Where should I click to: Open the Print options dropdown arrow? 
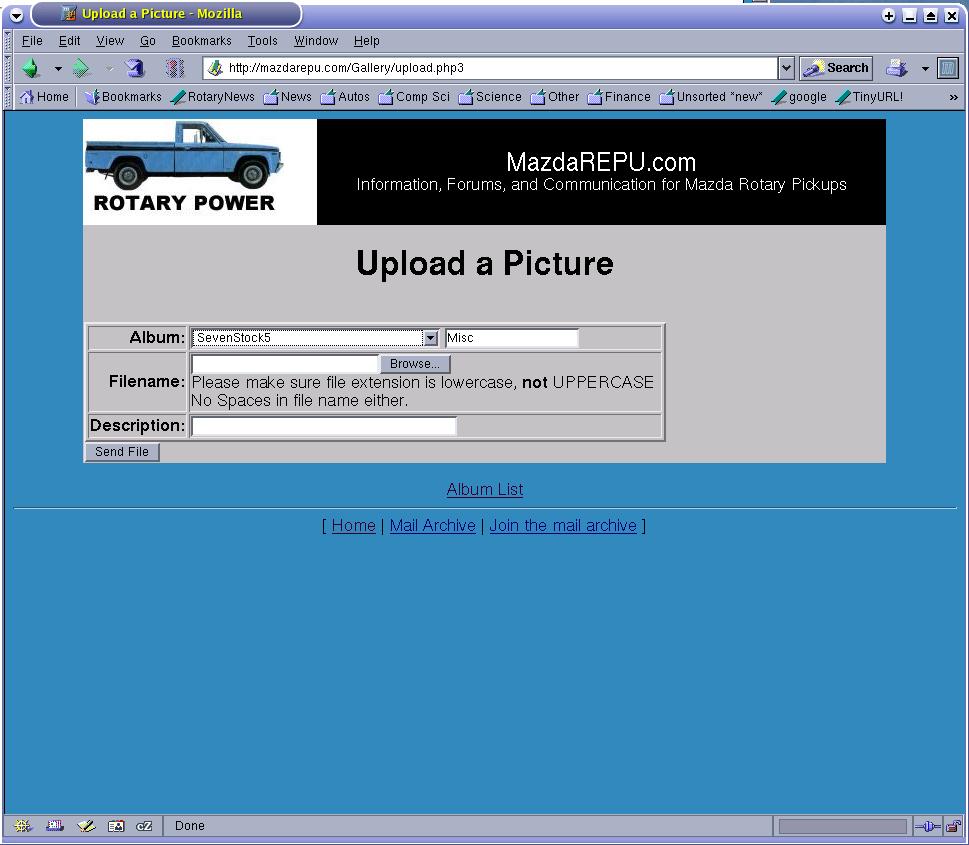[925, 69]
